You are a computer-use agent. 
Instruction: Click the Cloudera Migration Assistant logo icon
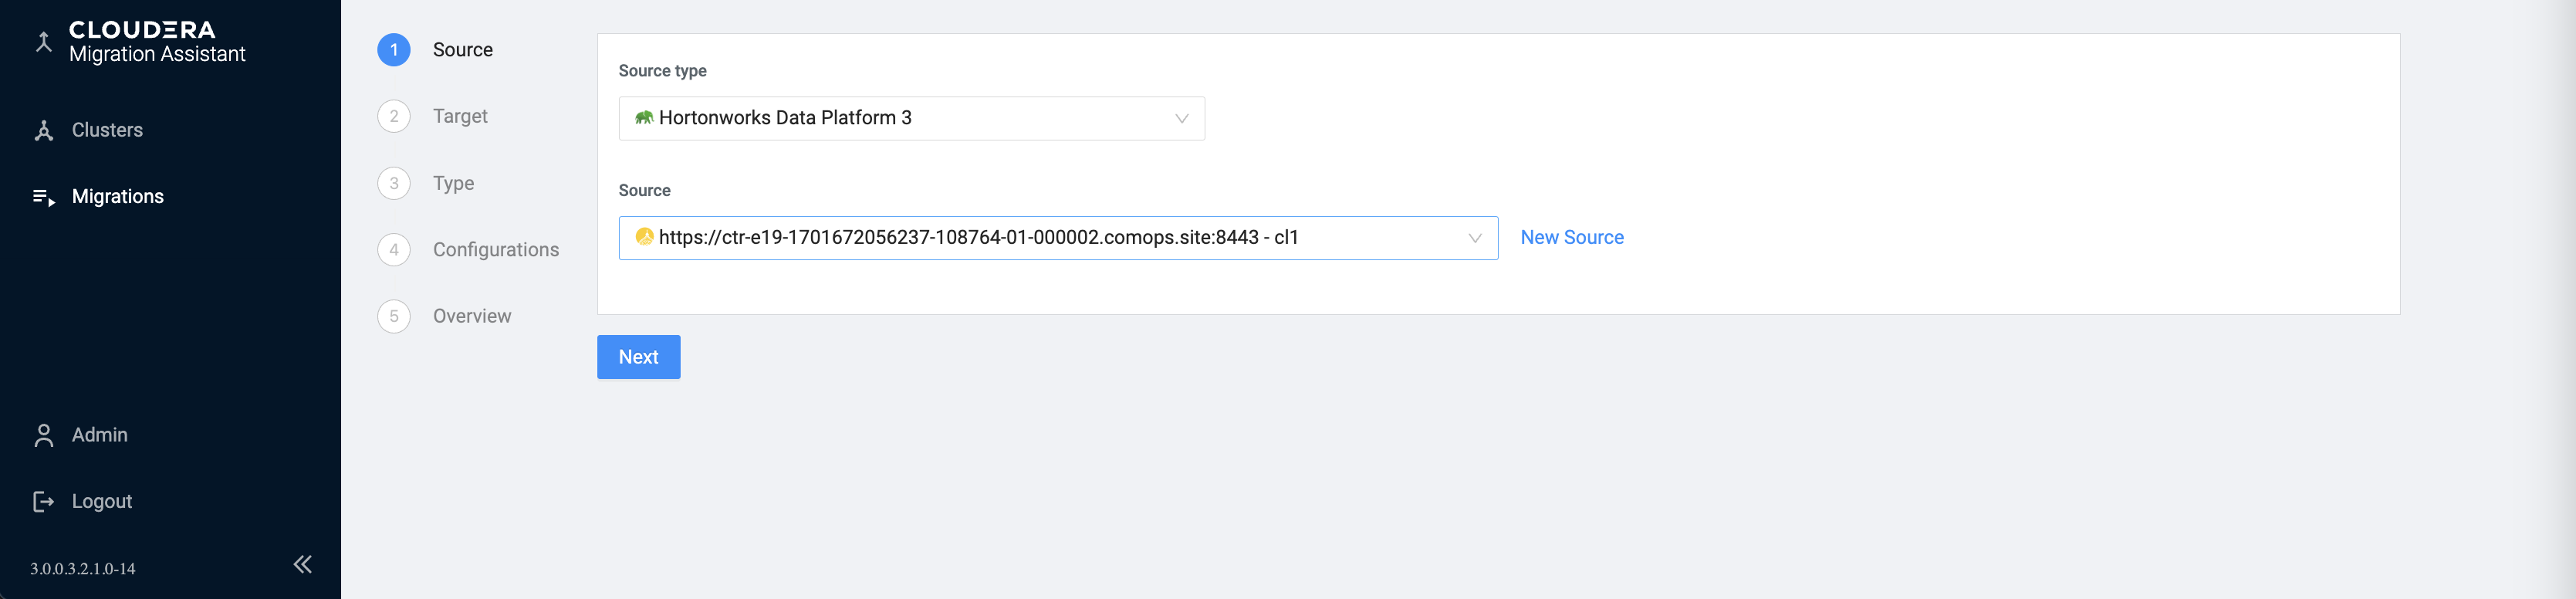pyautogui.click(x=44, y=41)
